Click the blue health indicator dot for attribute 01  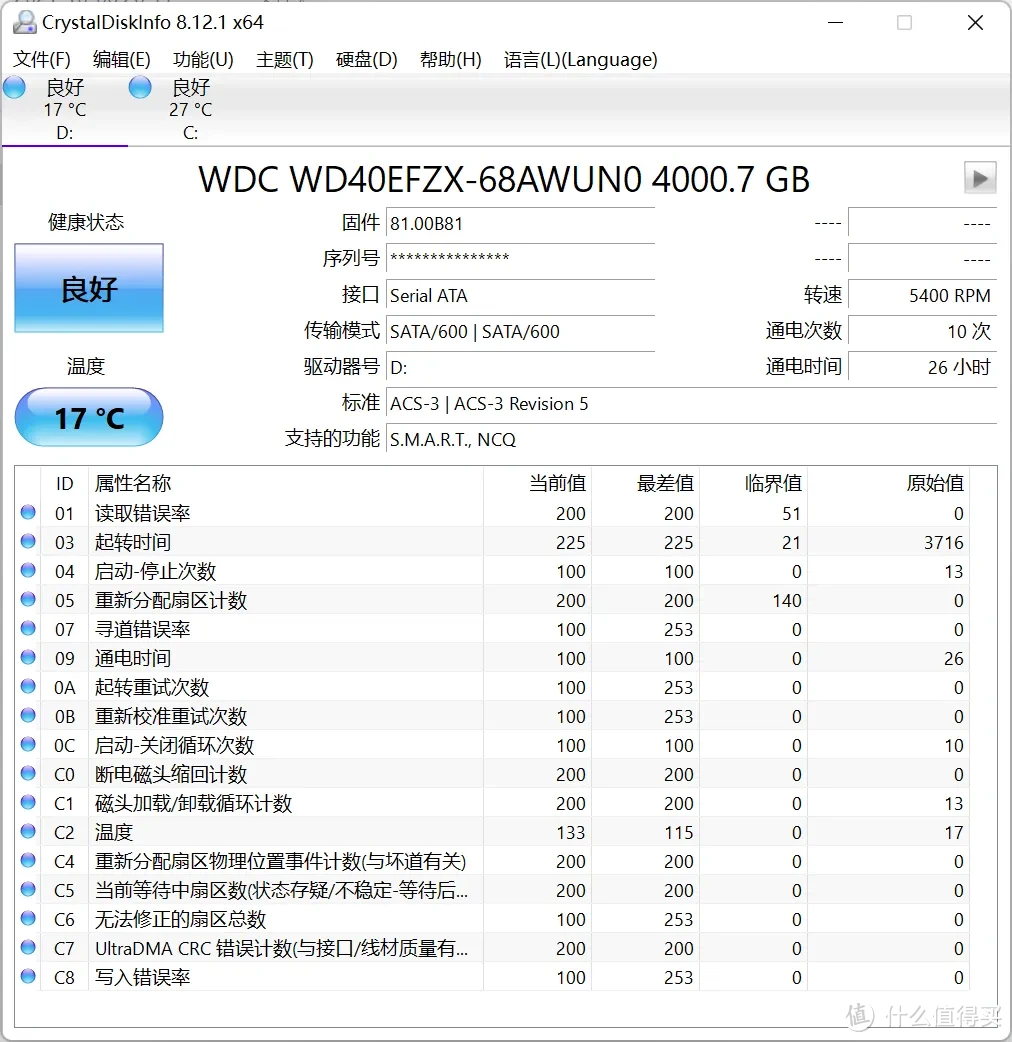[27, 512]
